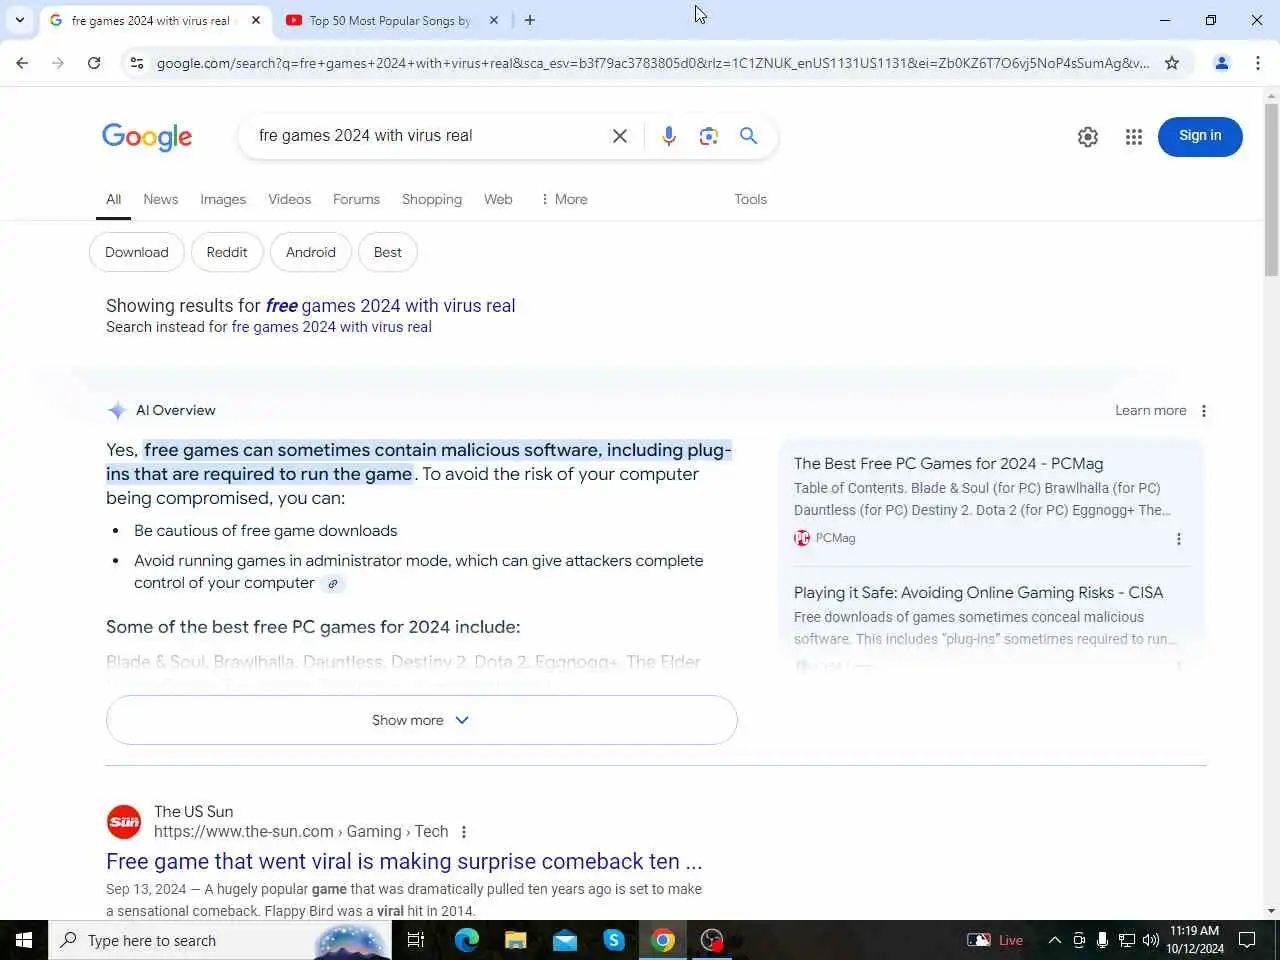Switch to the Images results tab
The image size is (1280, 960).
coord(223,200)
